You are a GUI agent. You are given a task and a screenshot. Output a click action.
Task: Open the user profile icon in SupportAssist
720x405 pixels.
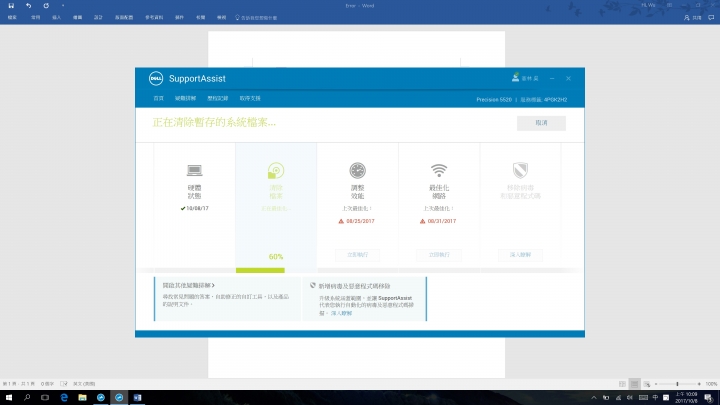[515, 78]
